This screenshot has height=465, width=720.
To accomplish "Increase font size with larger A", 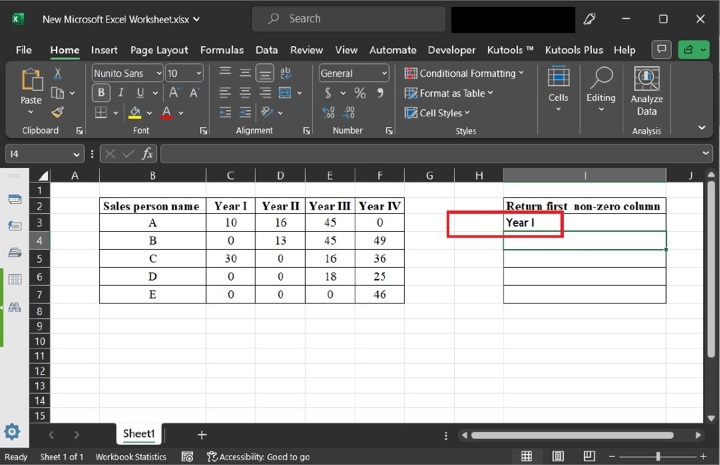I will [175, 93].
